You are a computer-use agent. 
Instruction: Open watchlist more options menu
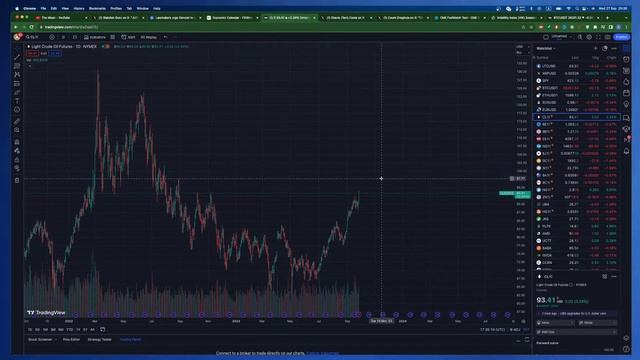click(614, 49)
